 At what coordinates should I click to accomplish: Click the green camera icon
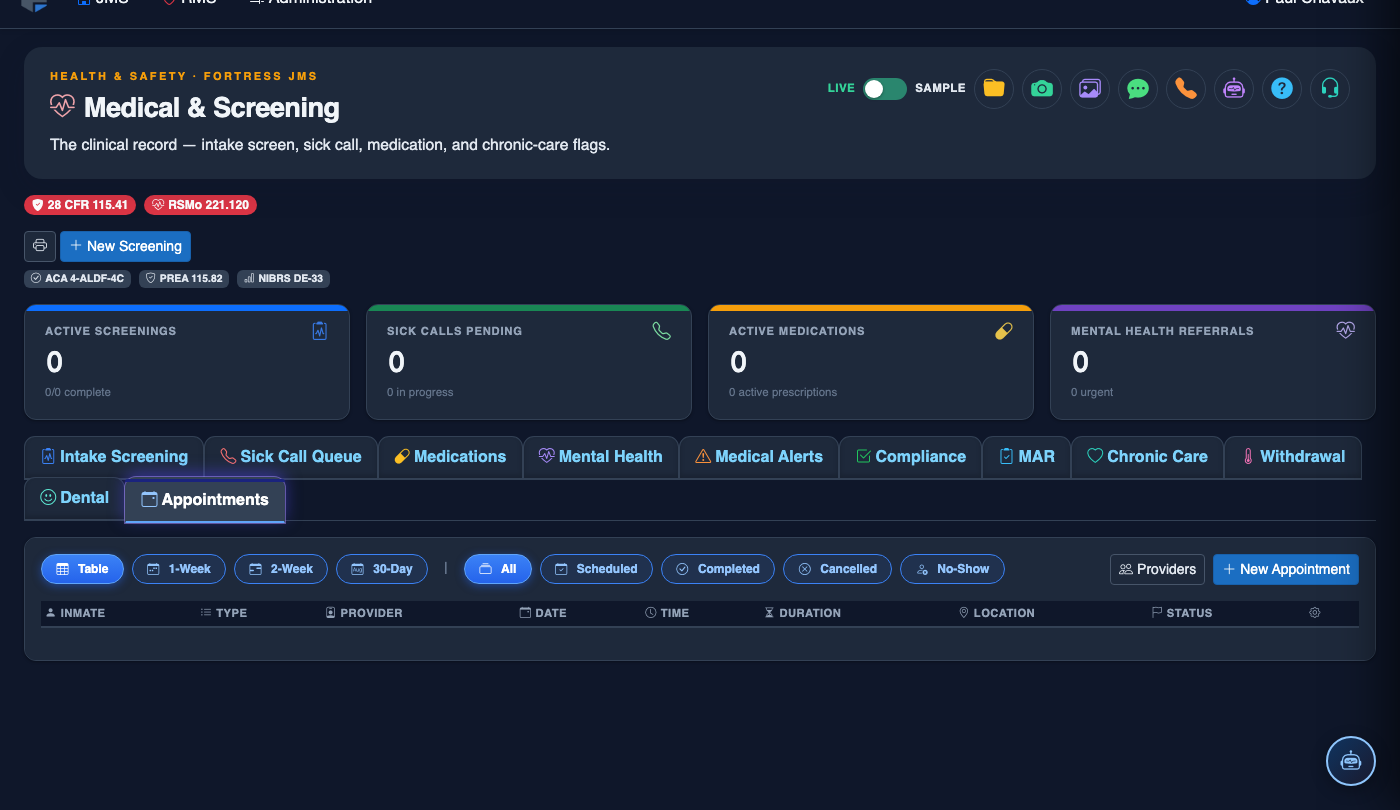(1042, 88)
